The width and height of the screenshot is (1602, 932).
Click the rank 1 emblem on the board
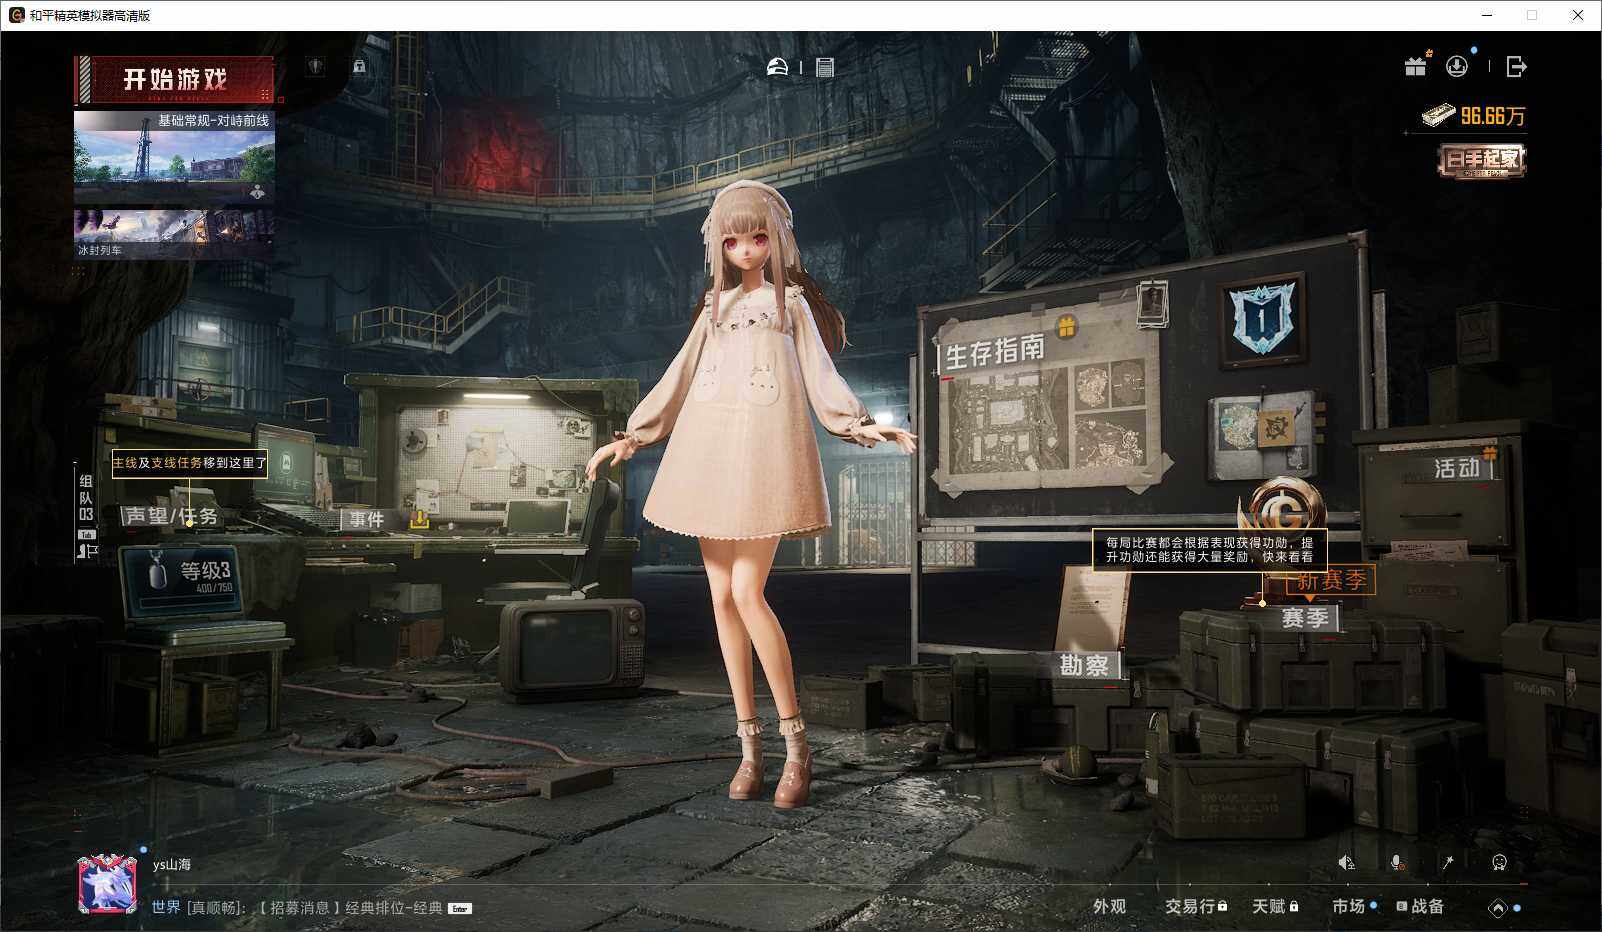point(1262,319)
